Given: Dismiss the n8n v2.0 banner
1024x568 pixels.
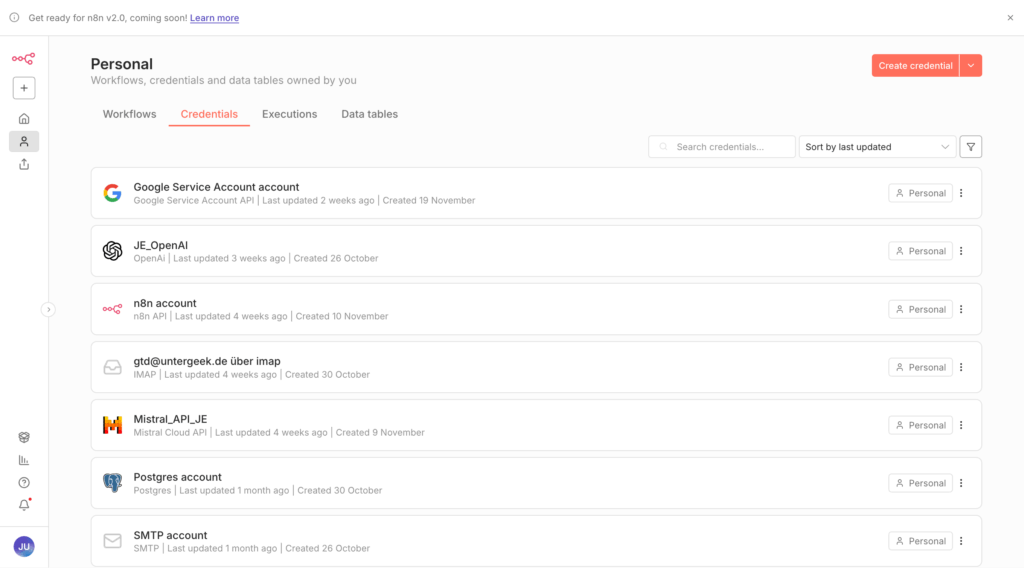Looking at the screenshot, I should 1010,18.
